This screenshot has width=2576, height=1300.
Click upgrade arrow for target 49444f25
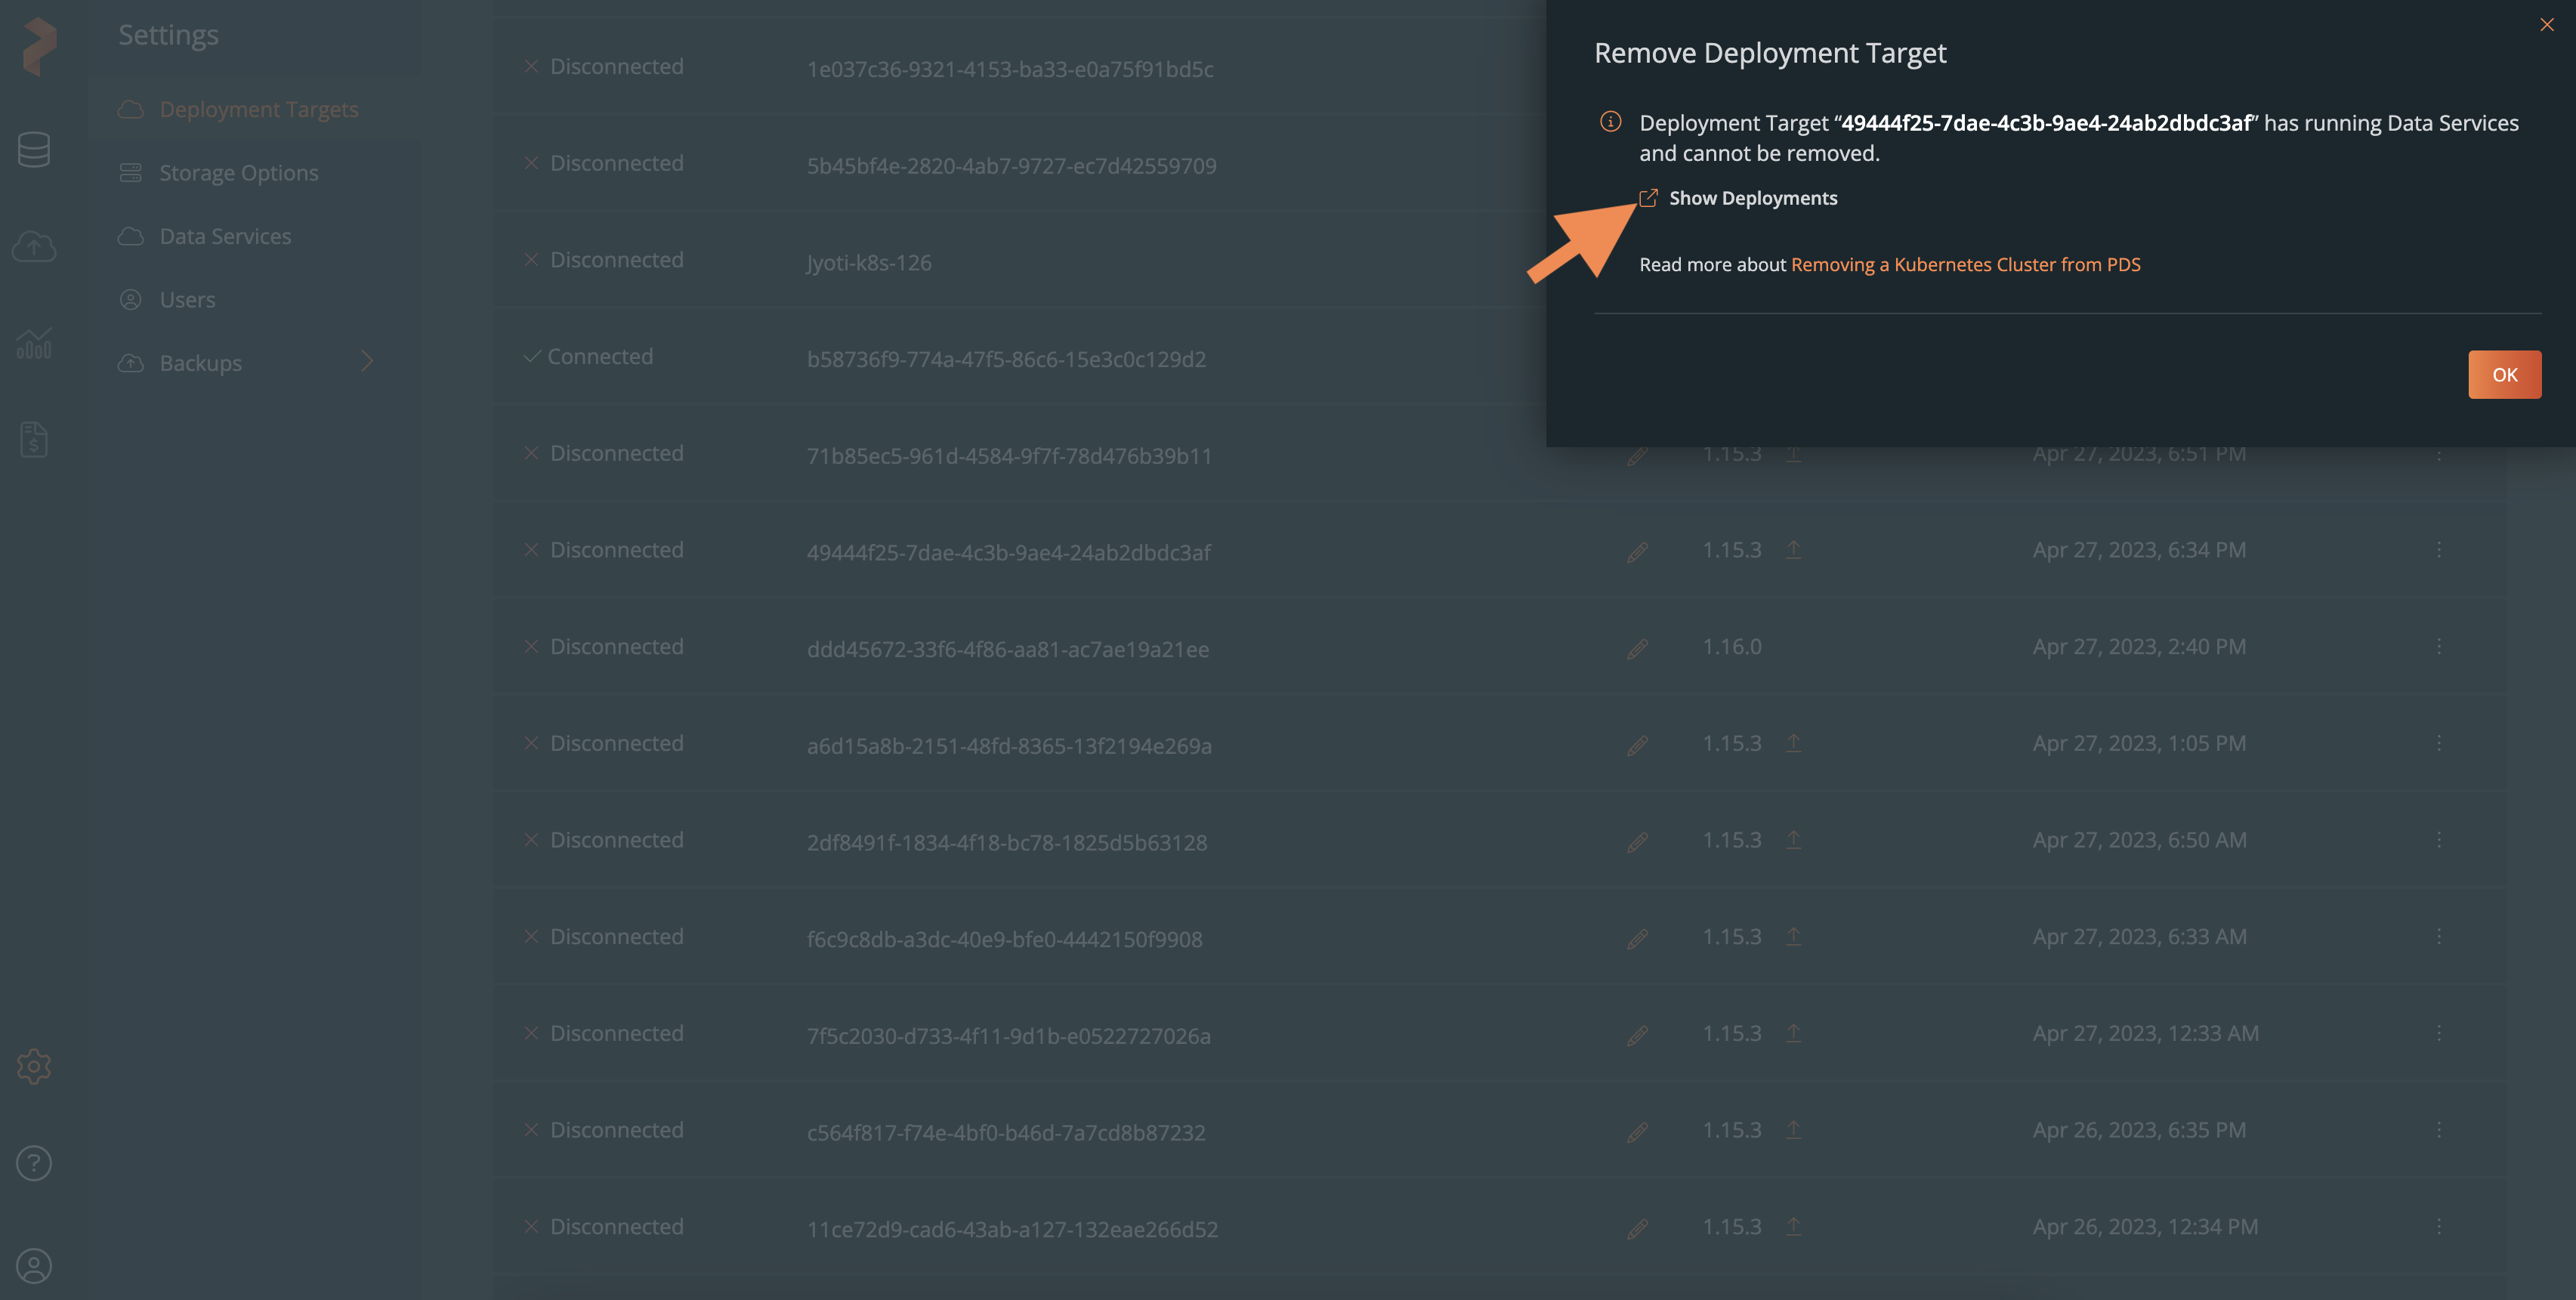[x=1794, y=549]
